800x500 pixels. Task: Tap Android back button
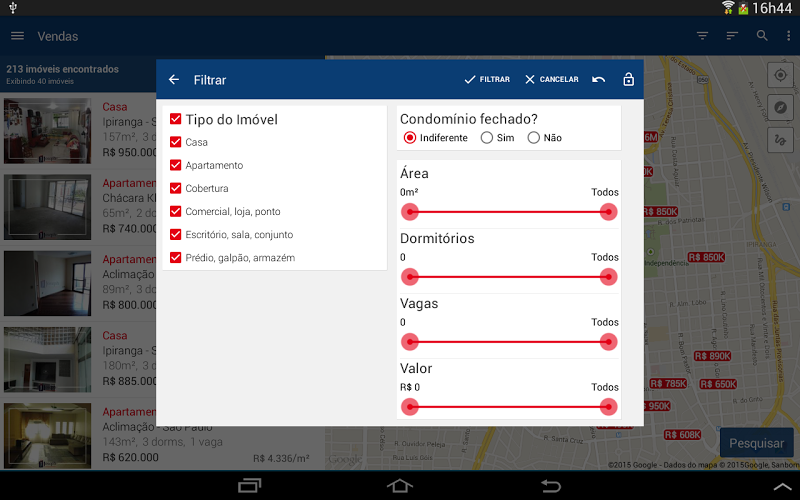(x=550, y=485)
